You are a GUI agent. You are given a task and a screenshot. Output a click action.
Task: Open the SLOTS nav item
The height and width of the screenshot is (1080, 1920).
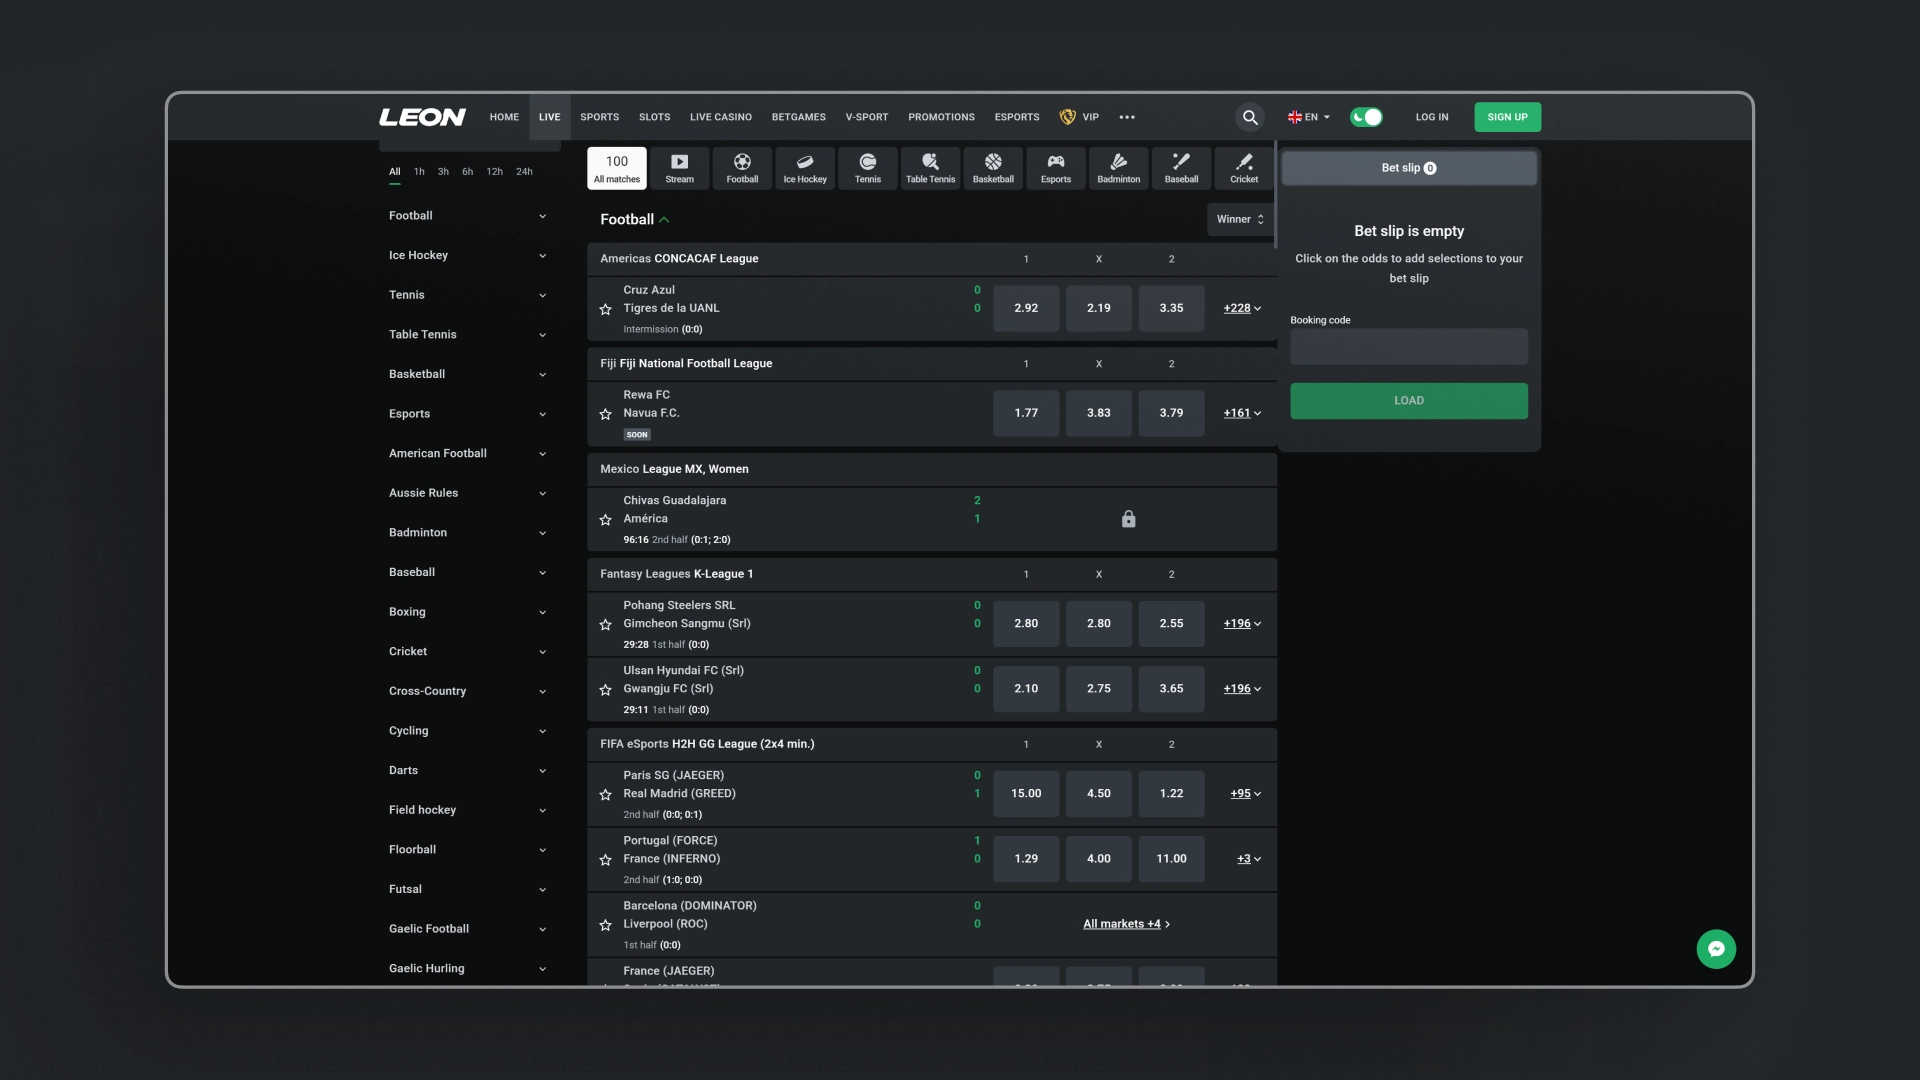point(654,117)
